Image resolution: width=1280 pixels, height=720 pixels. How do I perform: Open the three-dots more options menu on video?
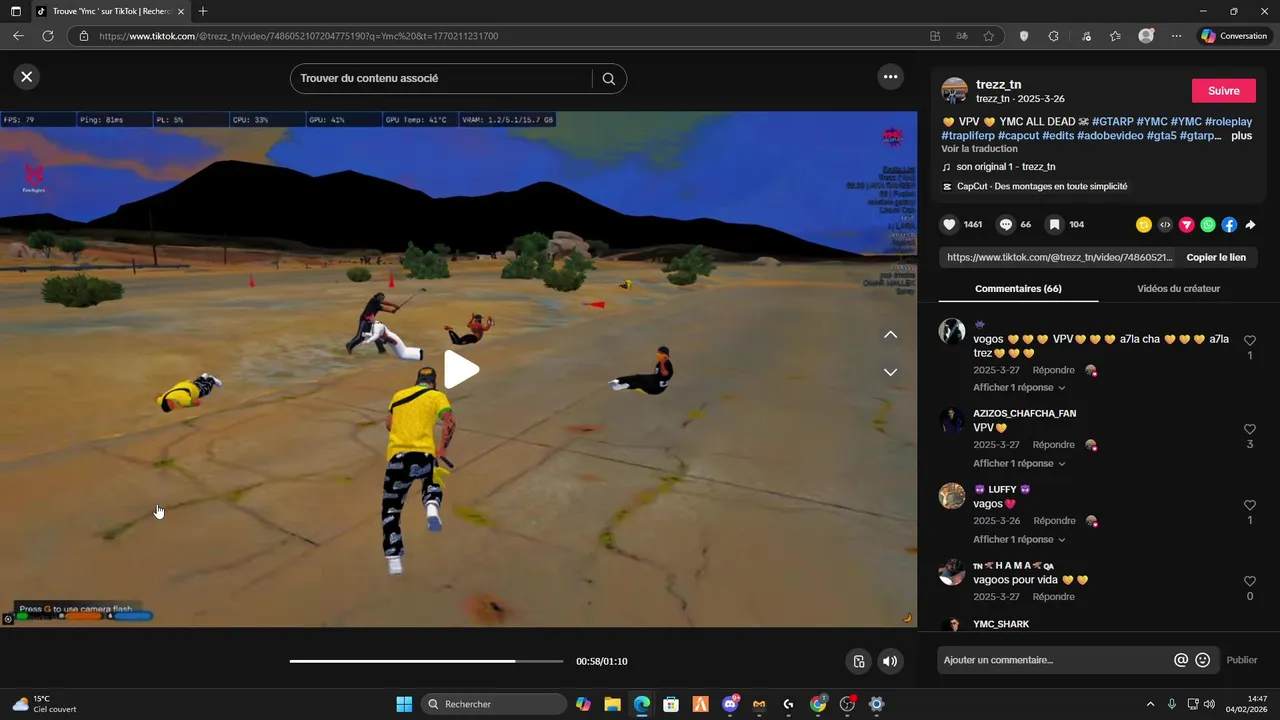click(x=890, y=77)
